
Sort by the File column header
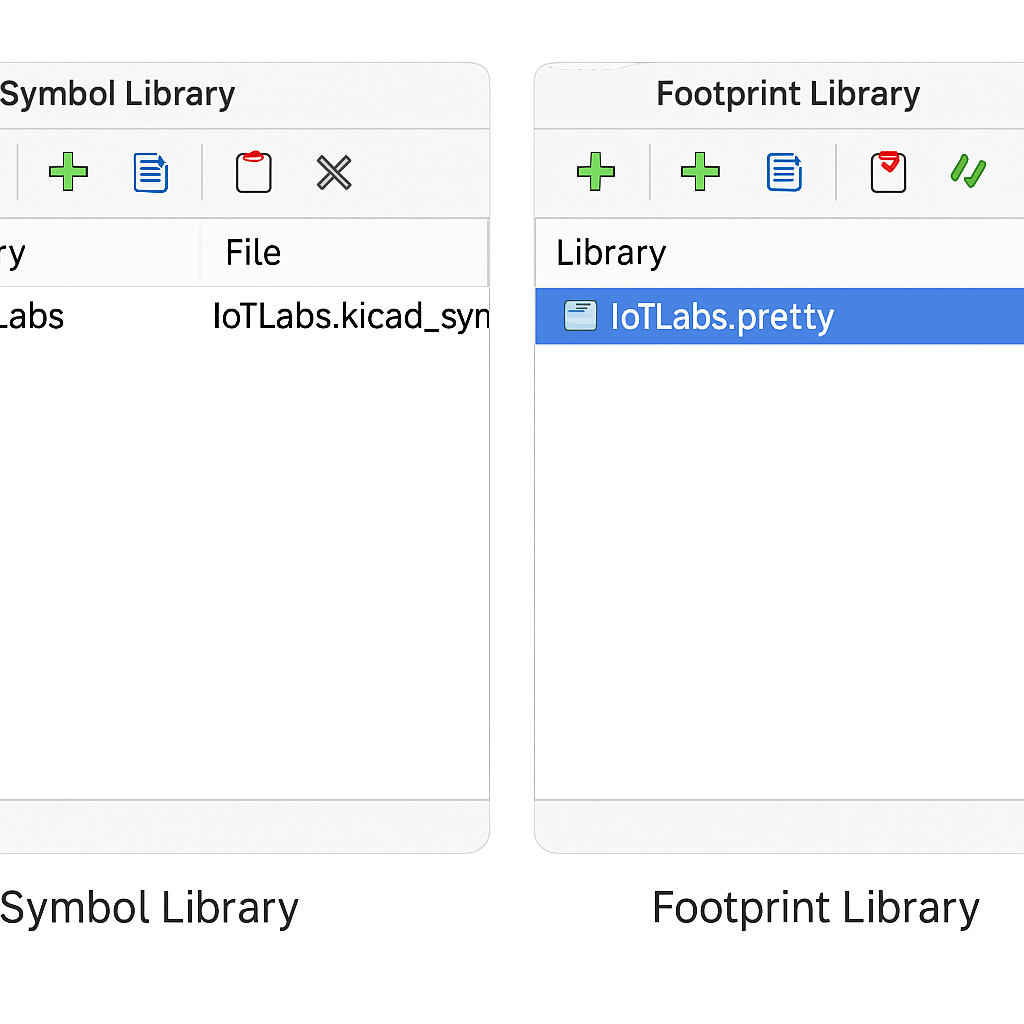click(253, 253)
